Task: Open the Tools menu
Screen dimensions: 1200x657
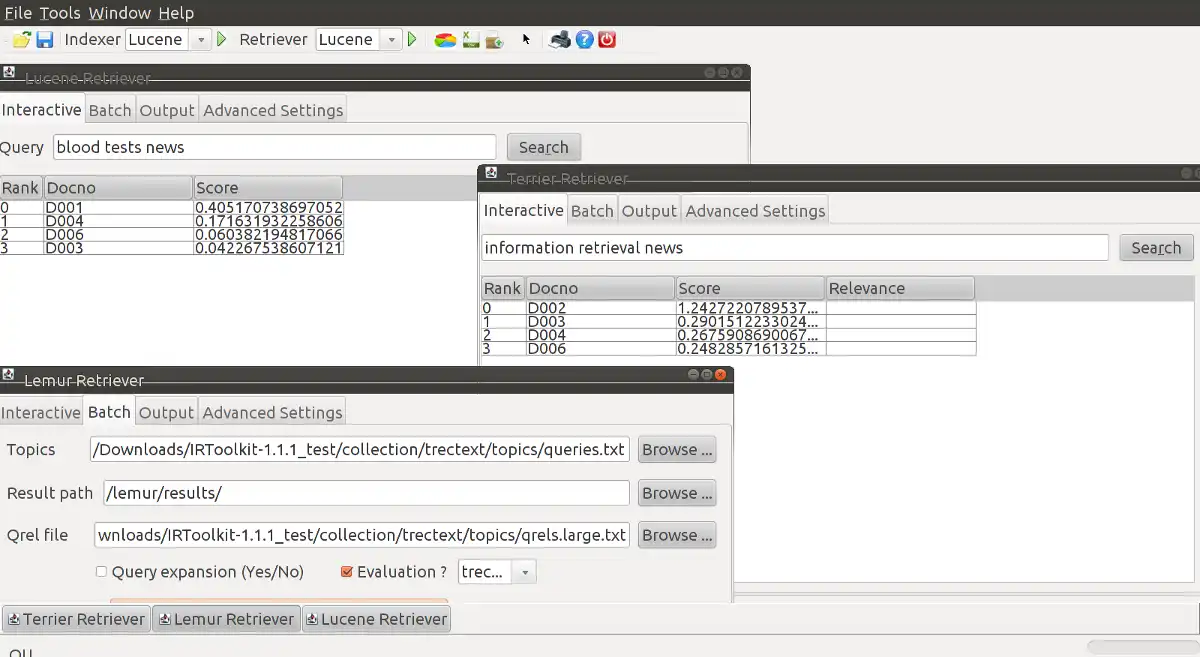Action: pyautogui.click(x=60, y=13)
